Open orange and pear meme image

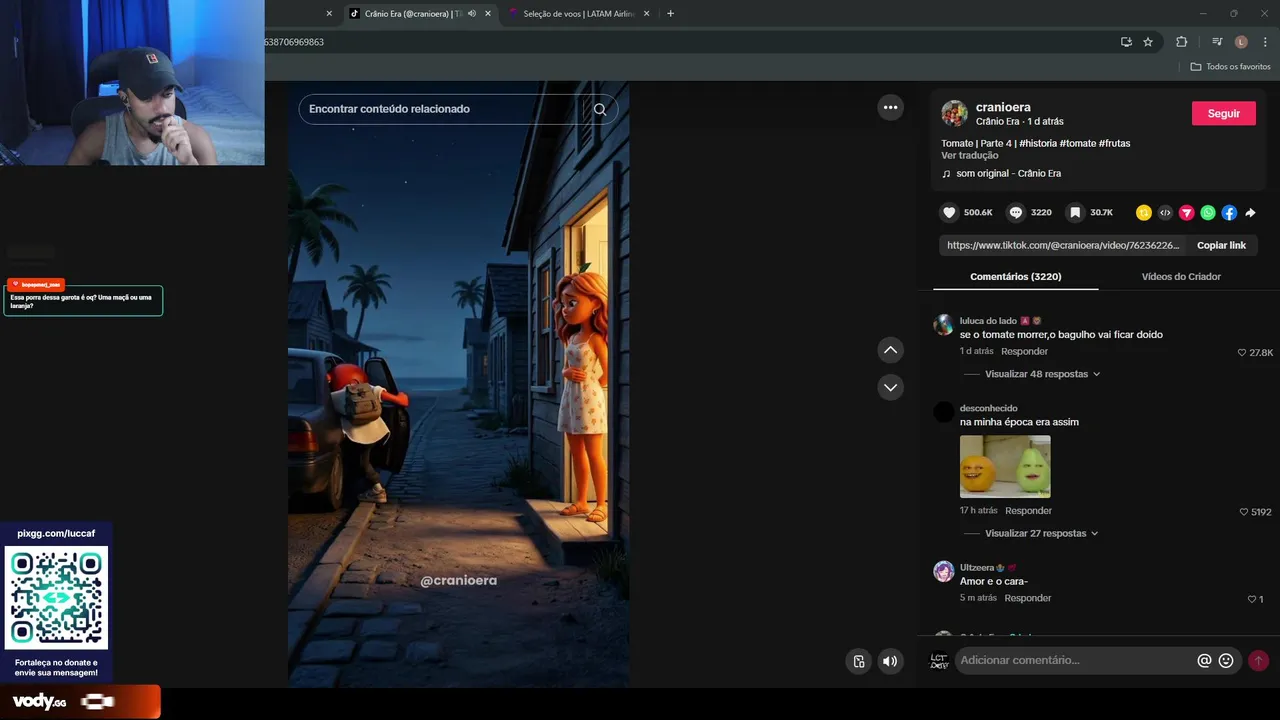1005,466
